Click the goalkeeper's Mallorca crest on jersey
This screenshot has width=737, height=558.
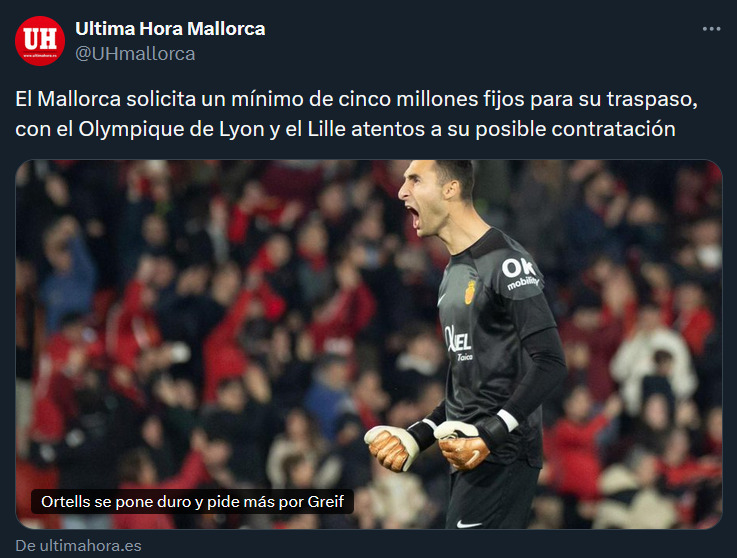click(470, 292)
